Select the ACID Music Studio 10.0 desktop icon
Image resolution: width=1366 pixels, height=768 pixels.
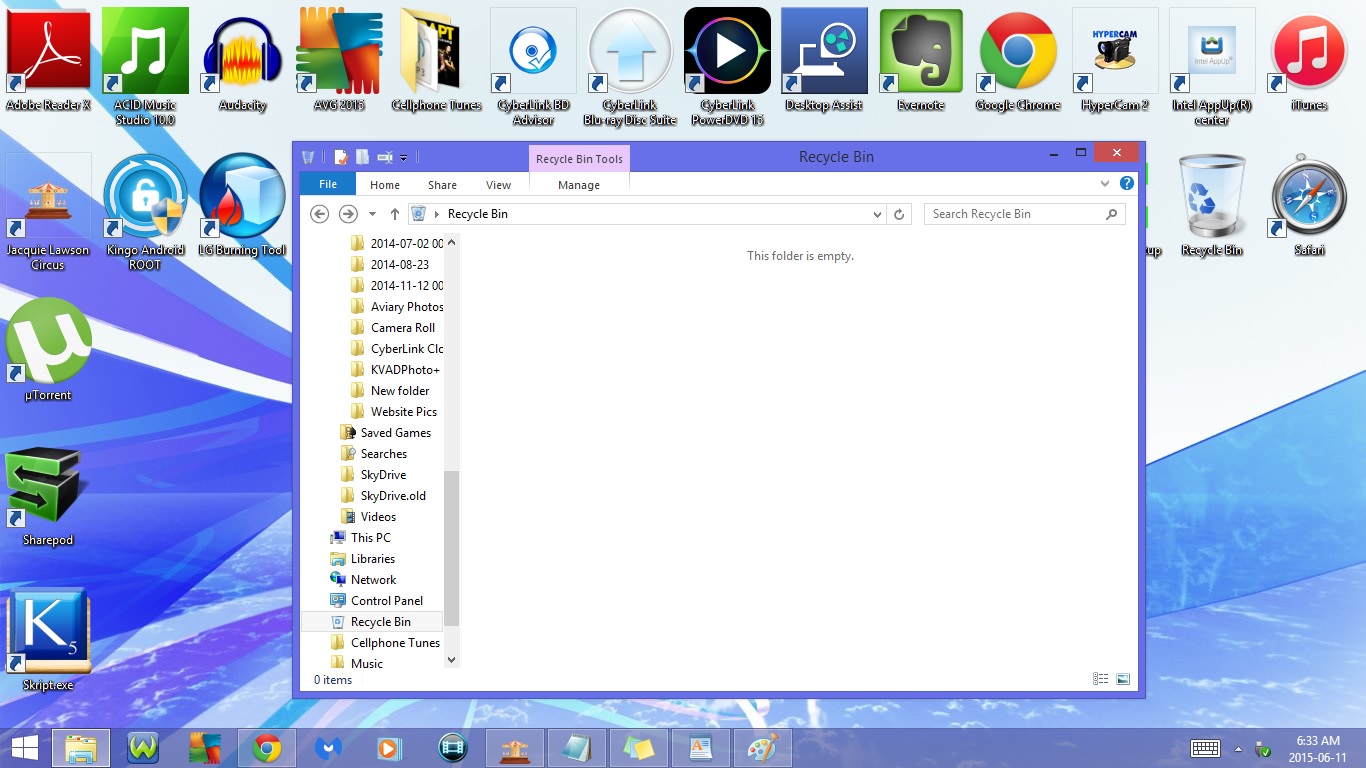(x=146, y=66)
